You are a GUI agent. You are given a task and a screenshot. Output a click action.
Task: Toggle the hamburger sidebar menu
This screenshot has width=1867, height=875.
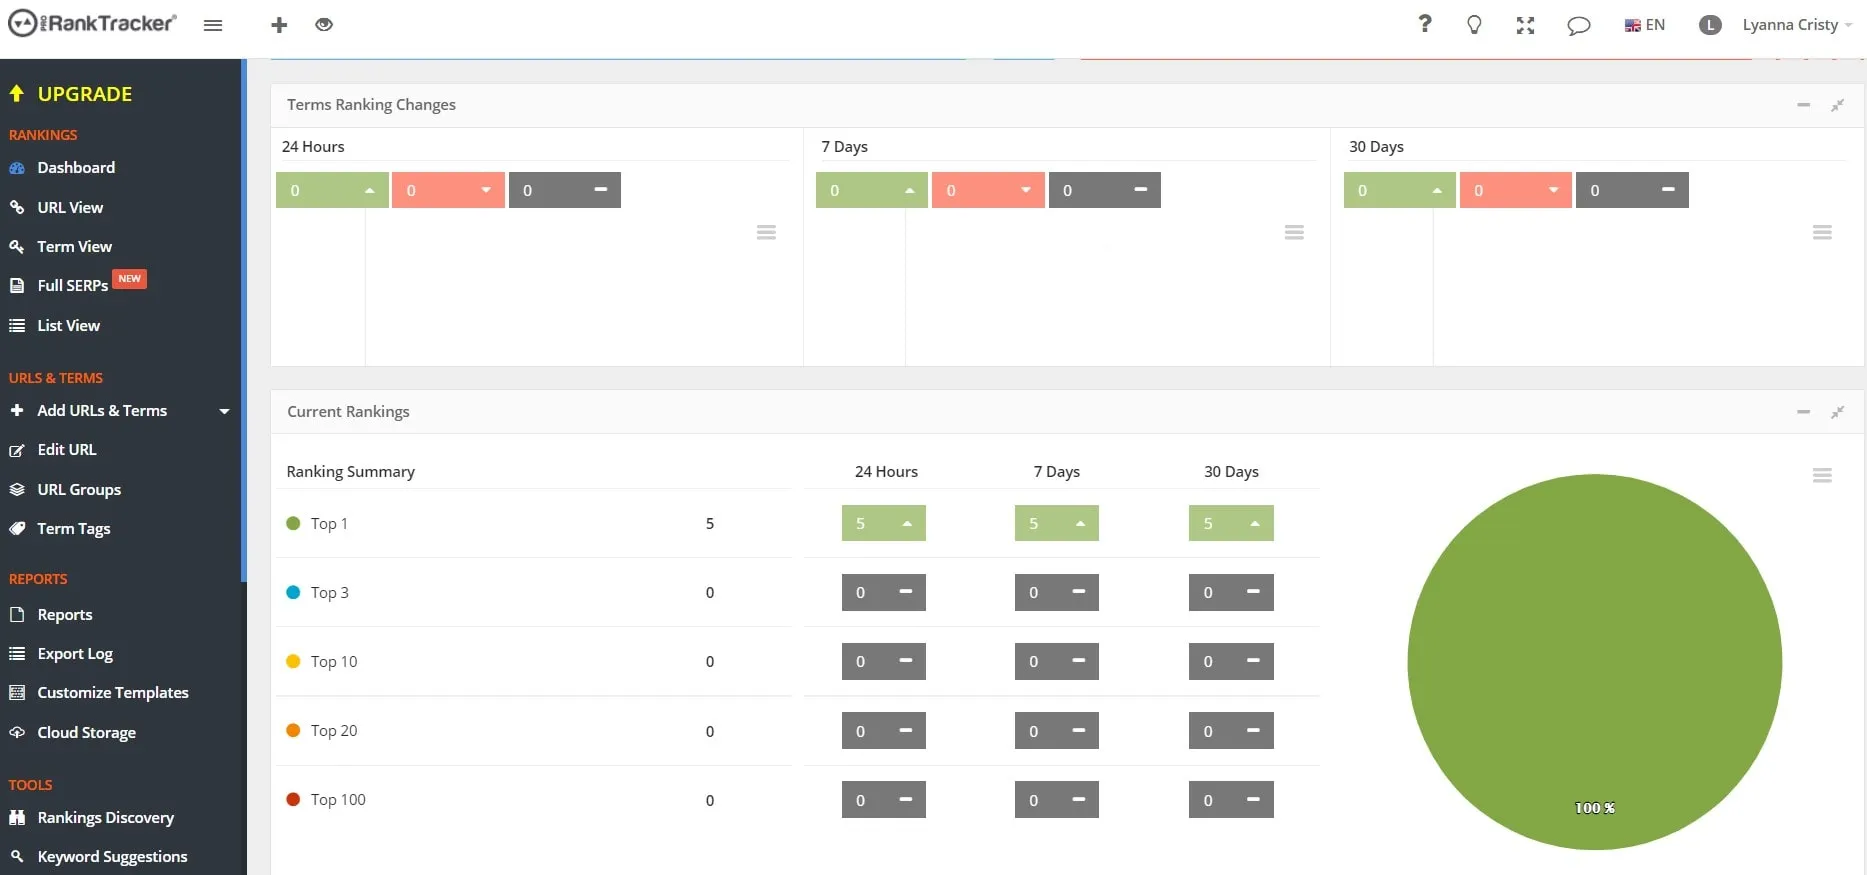[x=213, y=25]
